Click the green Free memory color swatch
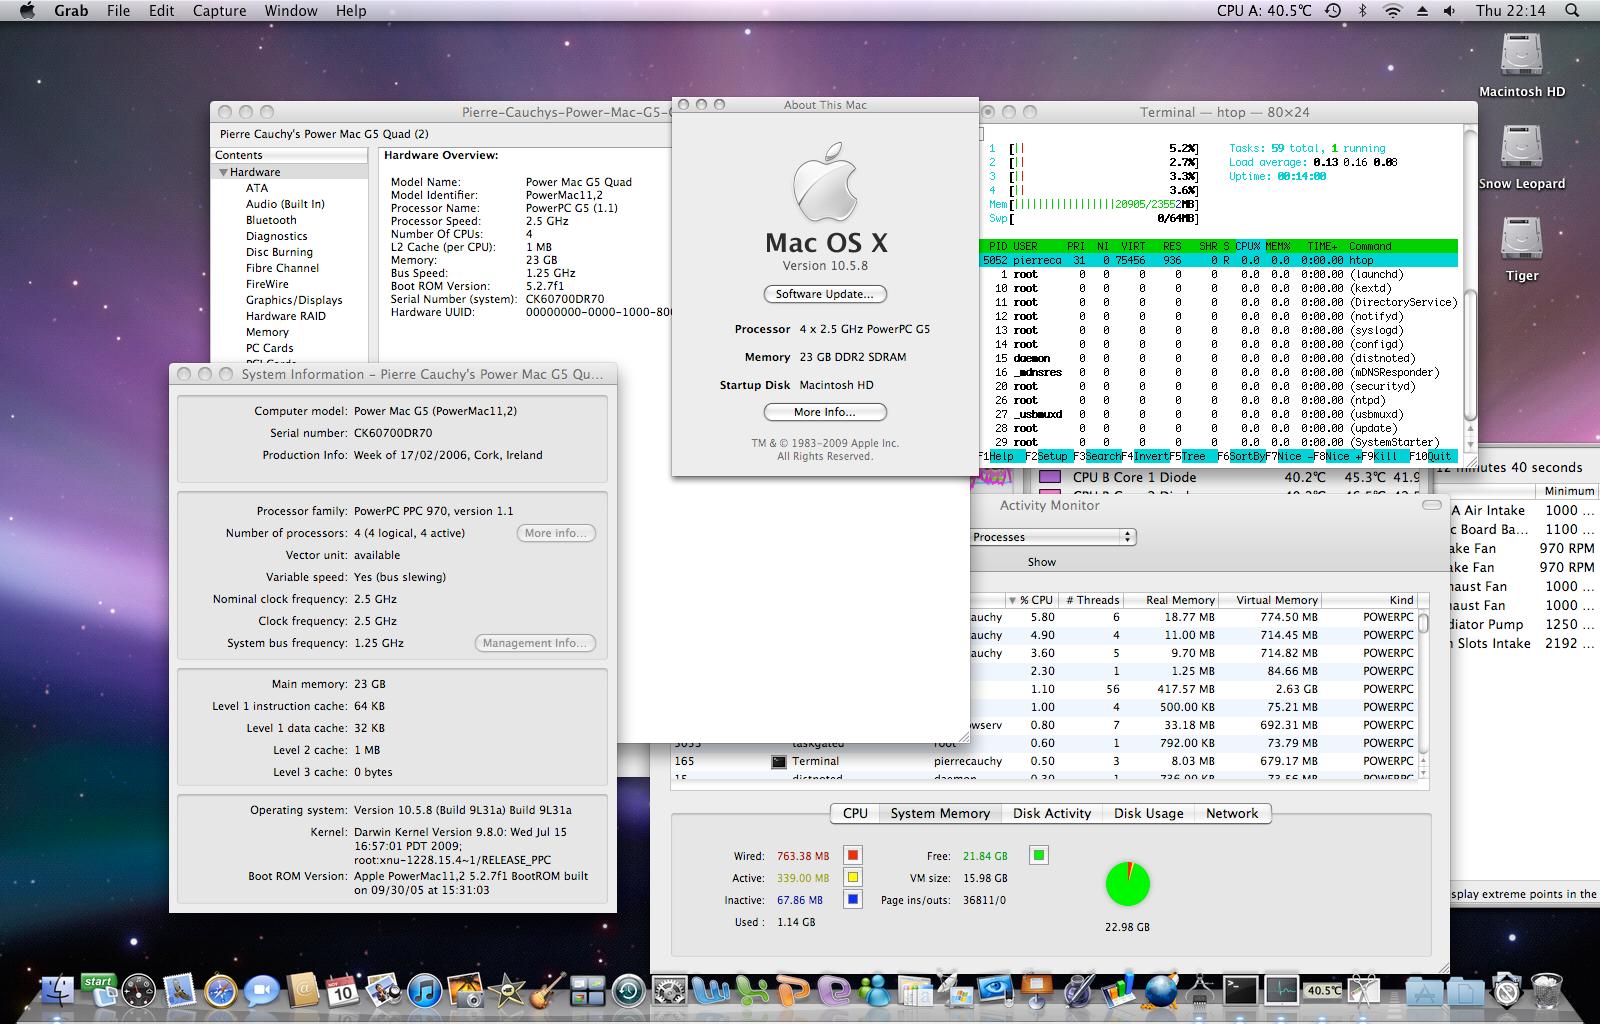This screenshot has height=1024, width=1600. click(1039, 855)
